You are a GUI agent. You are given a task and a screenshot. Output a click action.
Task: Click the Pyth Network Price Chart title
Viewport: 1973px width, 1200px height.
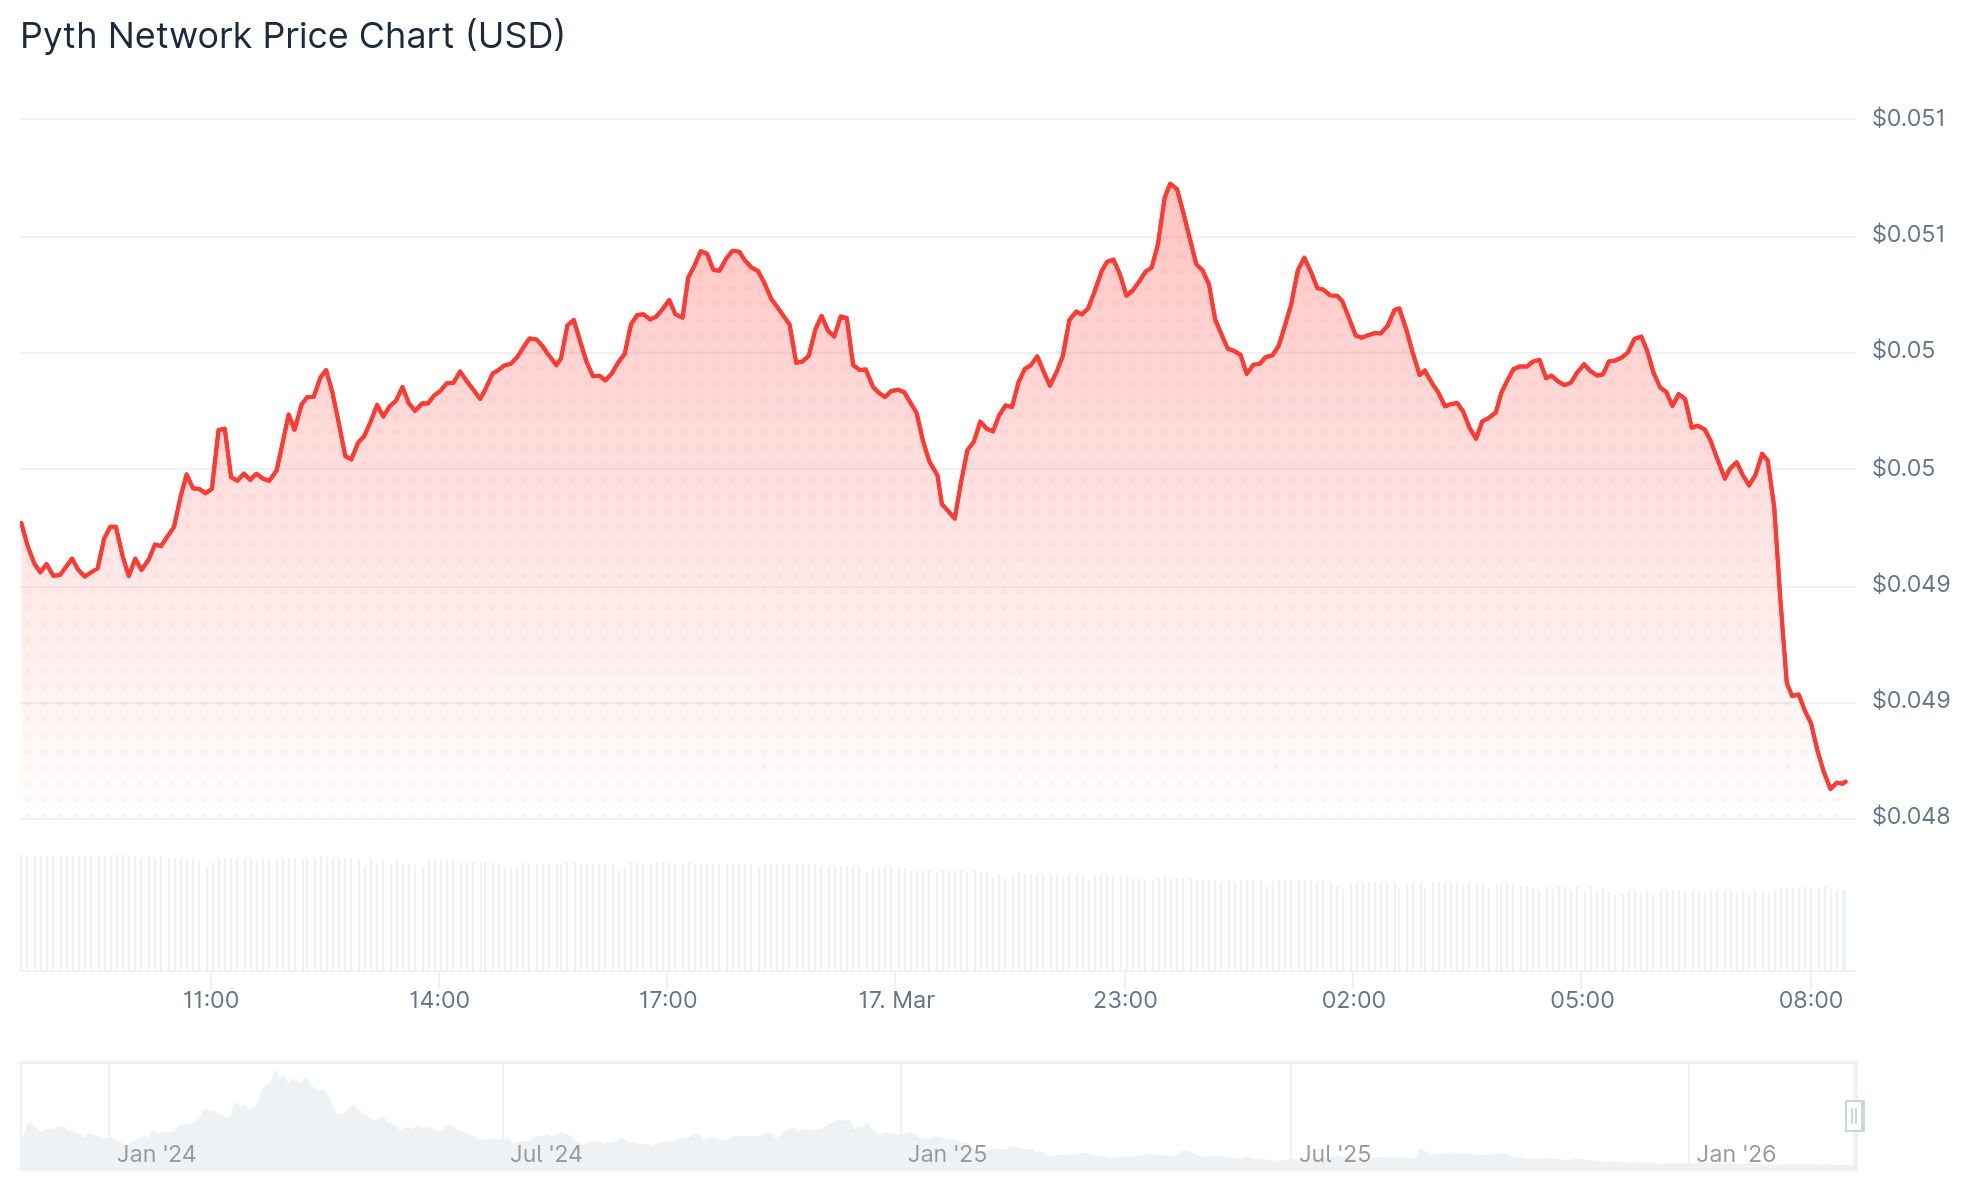pyautogui.click(x=292, y=36)
